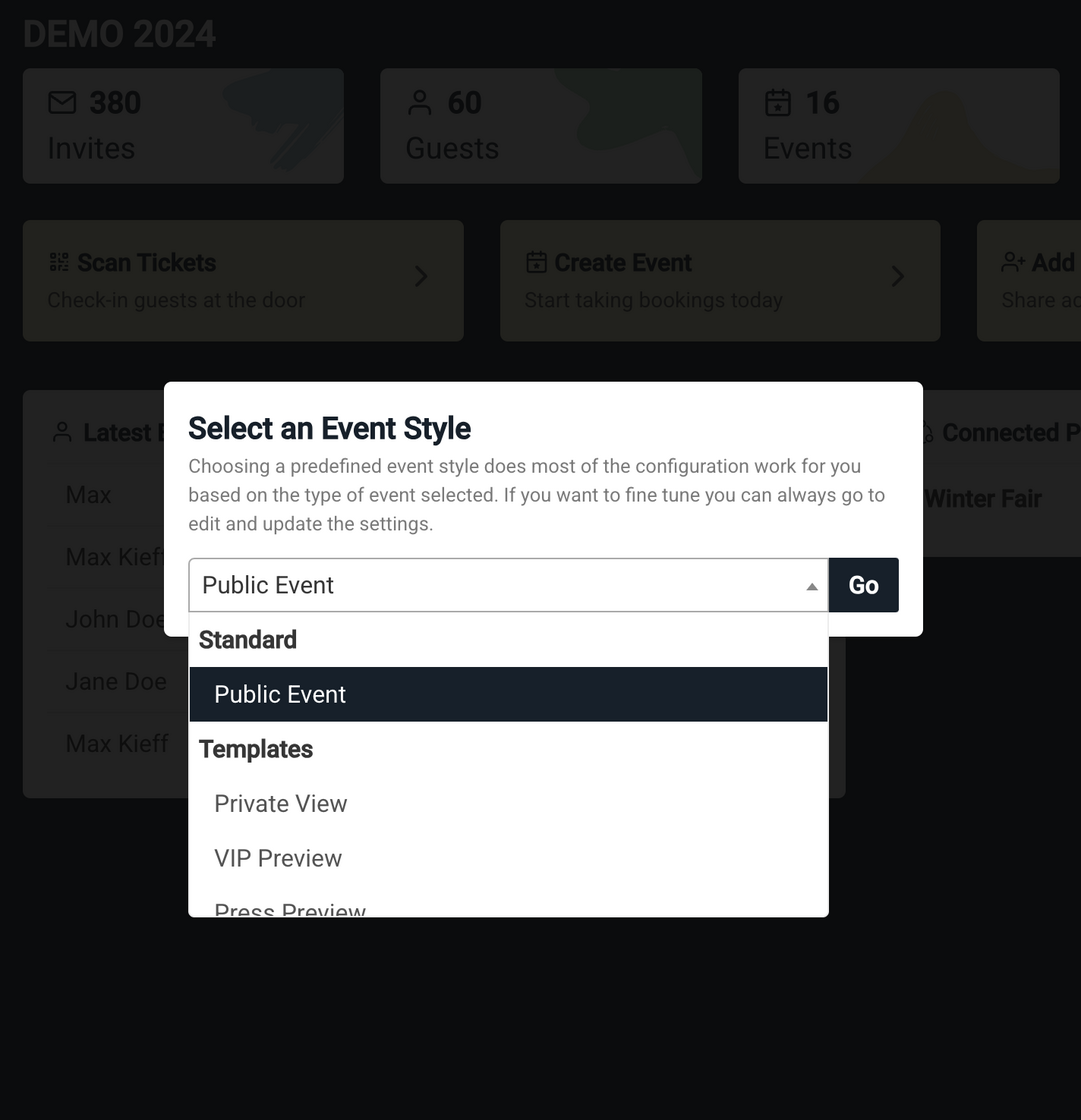This screenshot has width=1081, height=1120.
Task: Click the add-person icon on the Add card
Action: [1013, 262]
